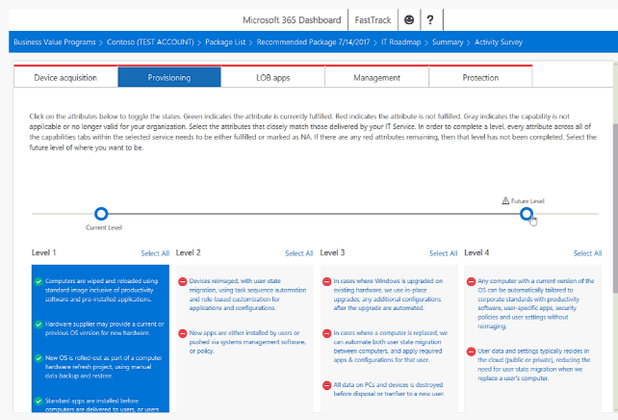The image size is (618, 420).
Task: Switch to the Device acquisition tab
Action: tap(65, 77)
